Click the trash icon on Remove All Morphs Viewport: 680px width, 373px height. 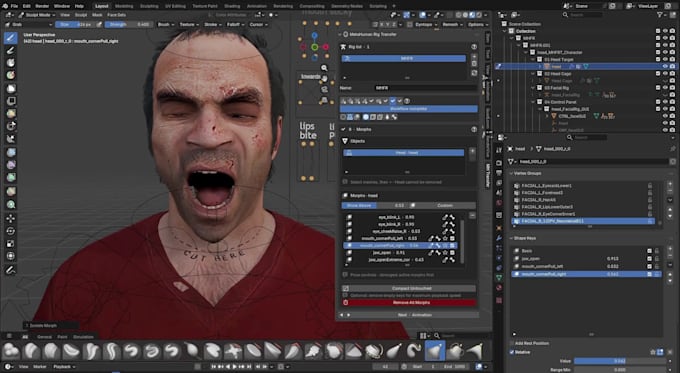(x=346, y=302)
